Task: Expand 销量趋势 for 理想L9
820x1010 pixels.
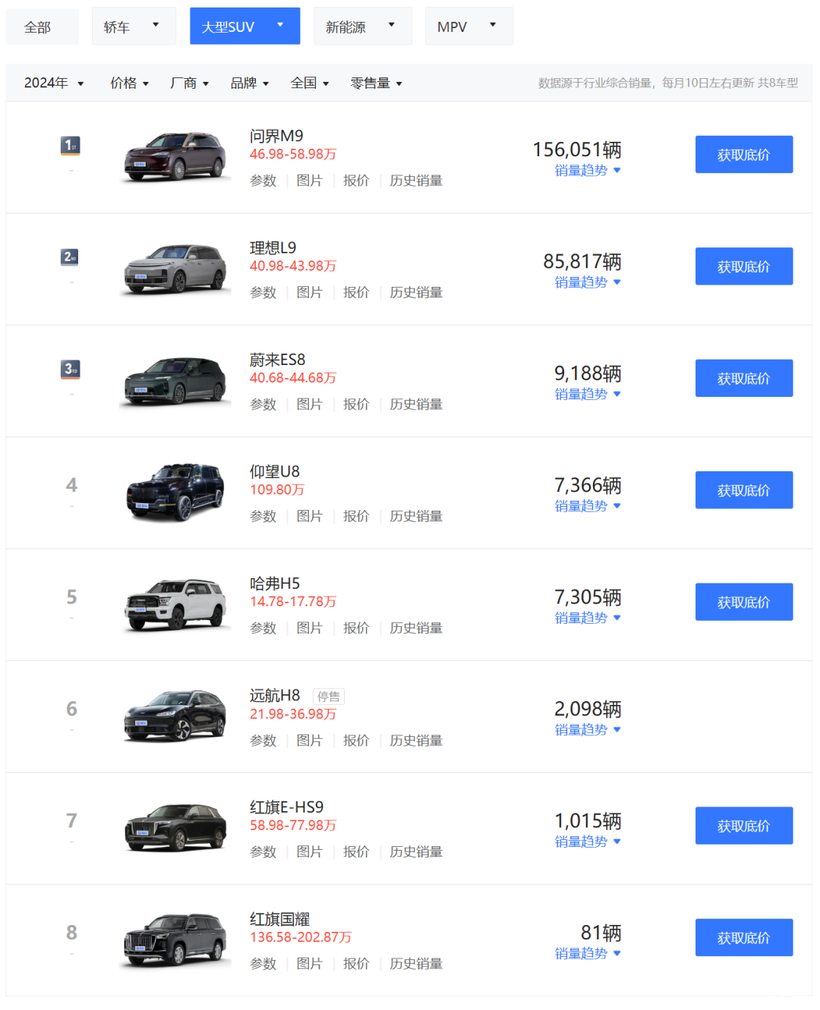Action: point(588,282)
